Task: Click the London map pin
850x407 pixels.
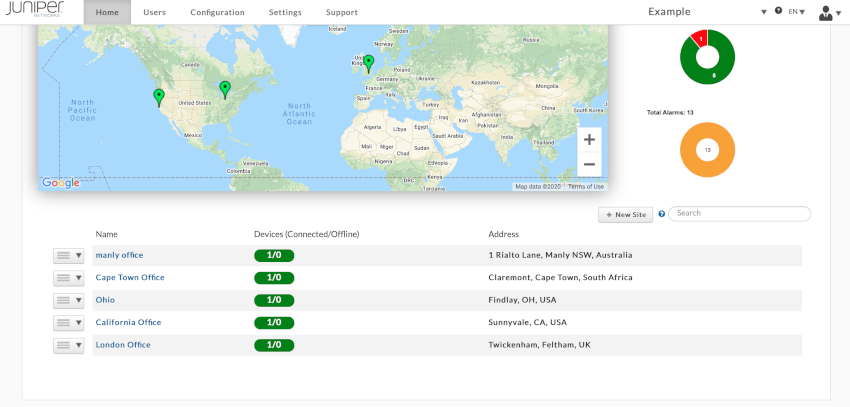Action: coord(369,64)
